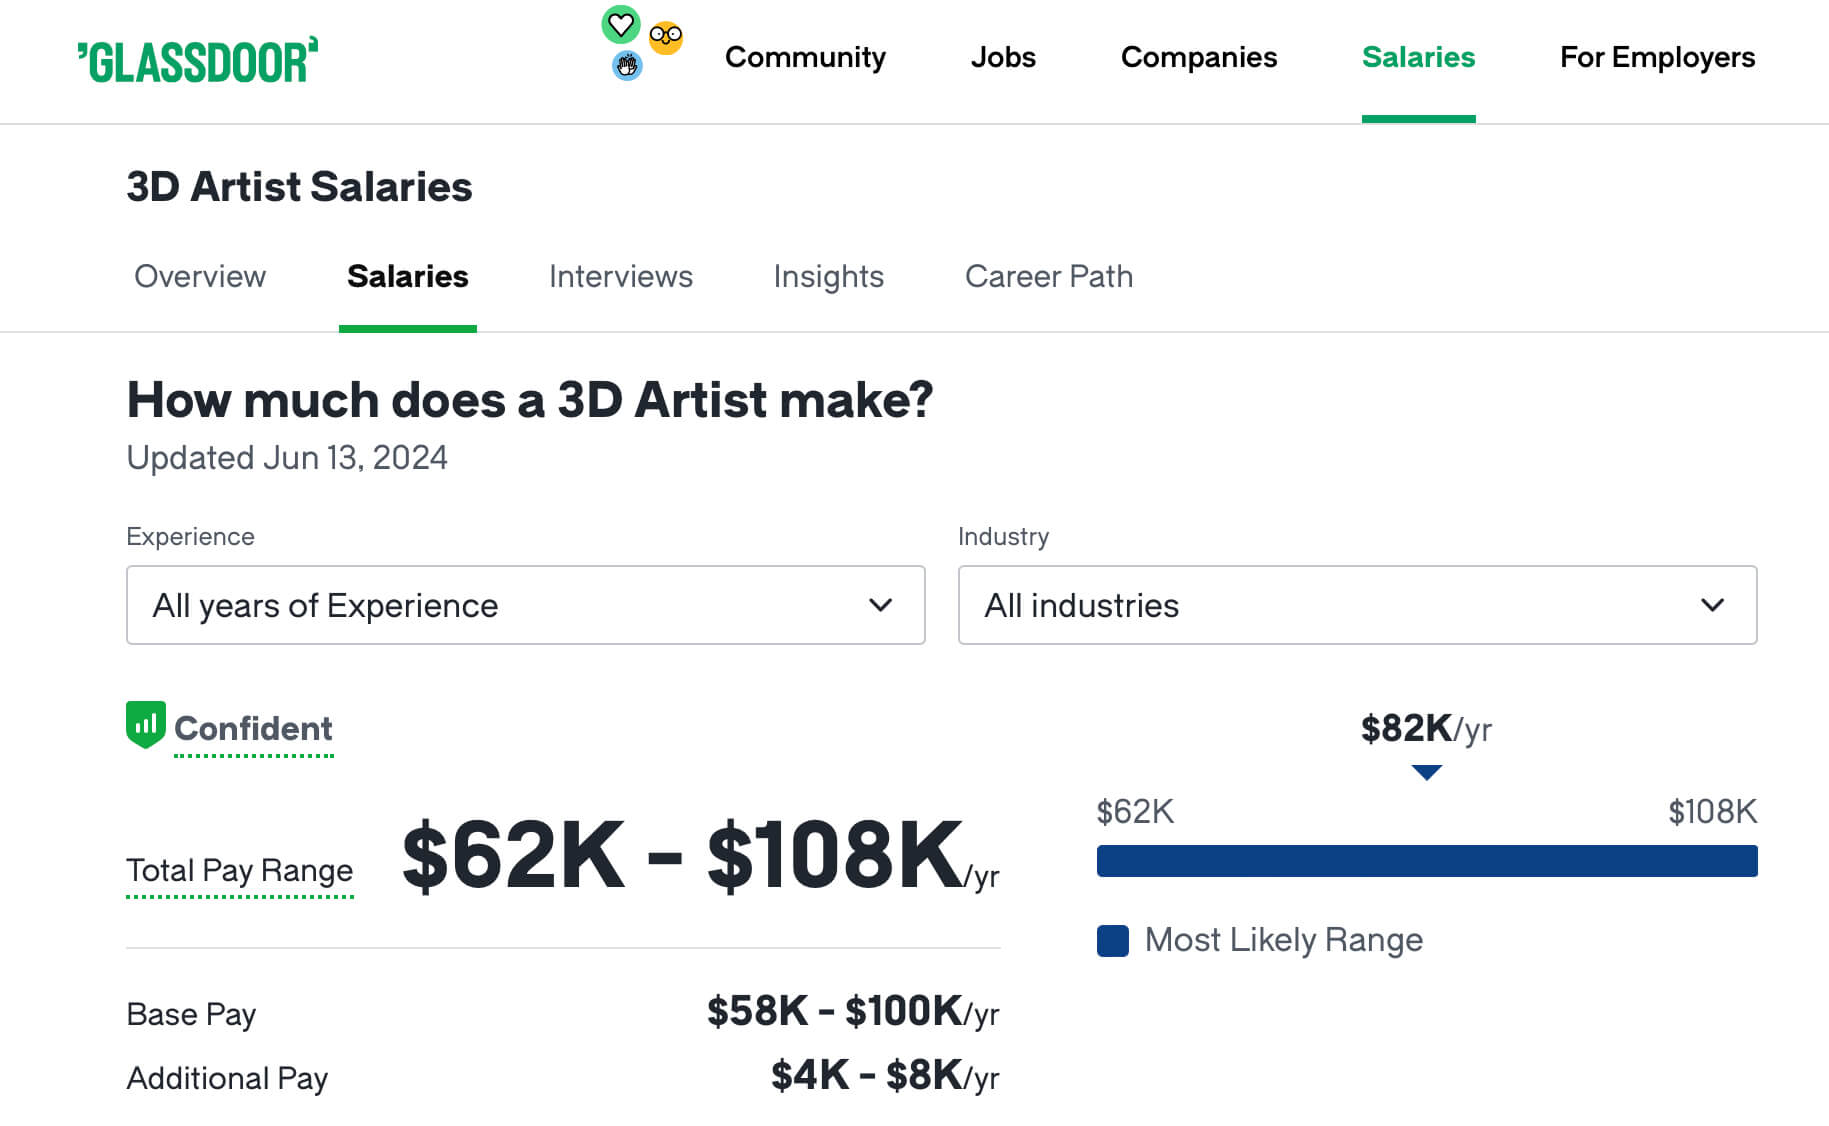The width and height of the screenshot is (1829, 1126).
Task: Open the Community menu item
Action: tap(805, 58)
